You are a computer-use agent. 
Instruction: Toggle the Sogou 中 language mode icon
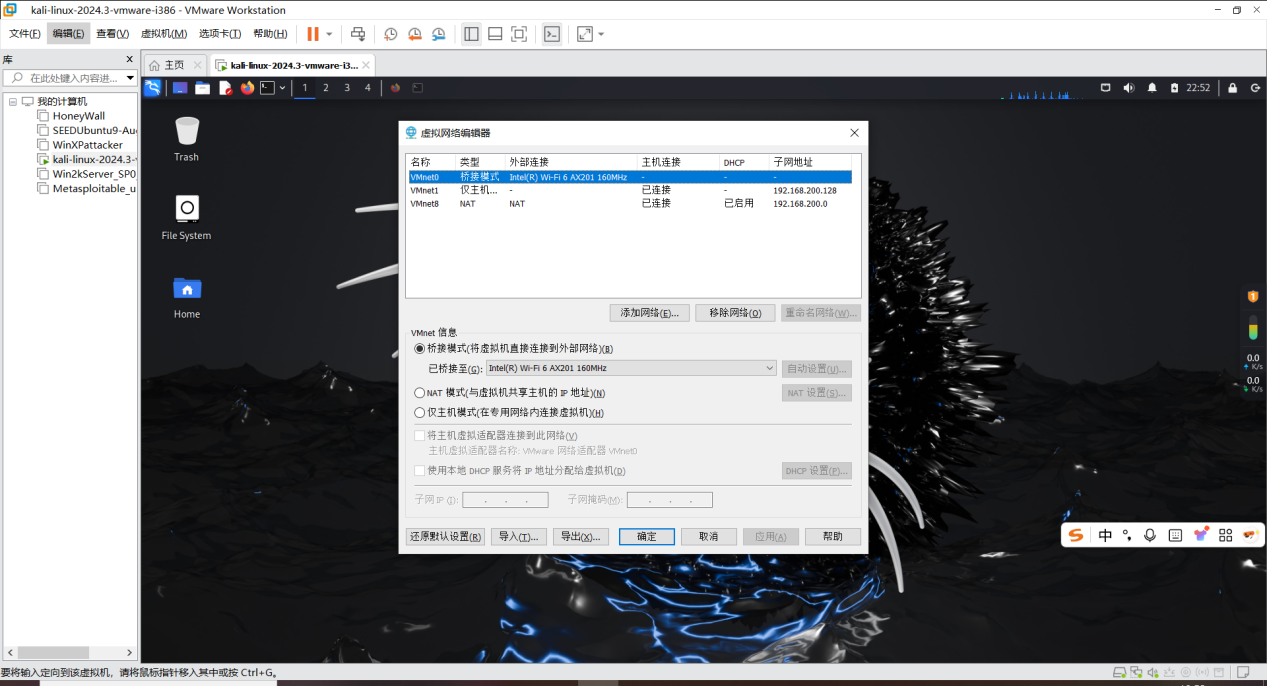(1105, 535)
